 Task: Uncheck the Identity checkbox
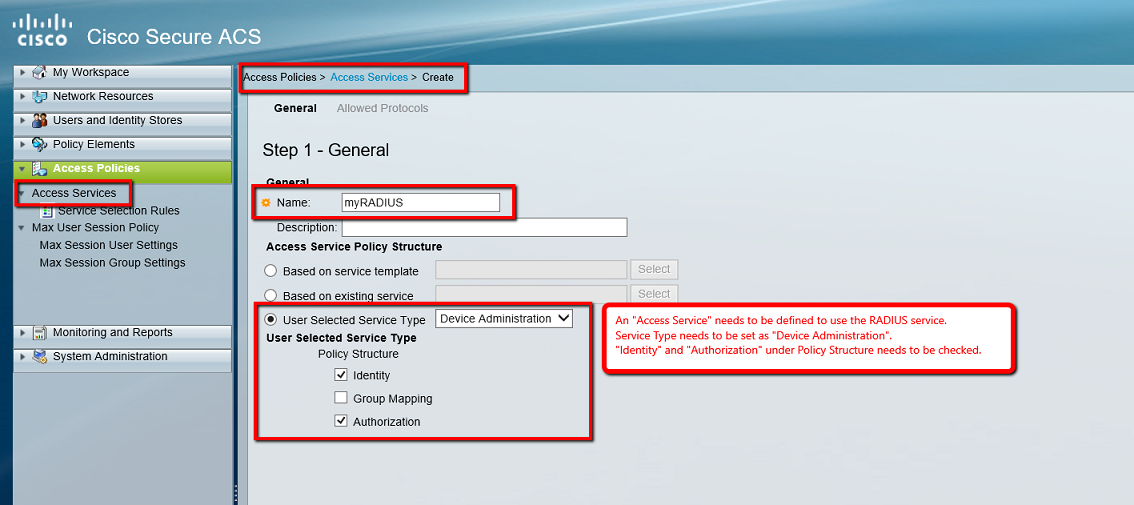click(341, 375)
